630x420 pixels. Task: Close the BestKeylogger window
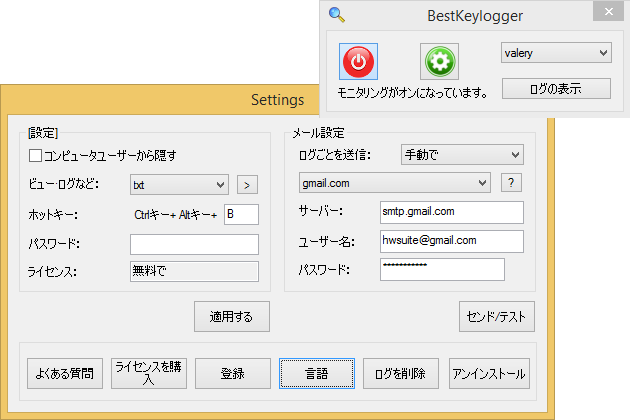608,12
